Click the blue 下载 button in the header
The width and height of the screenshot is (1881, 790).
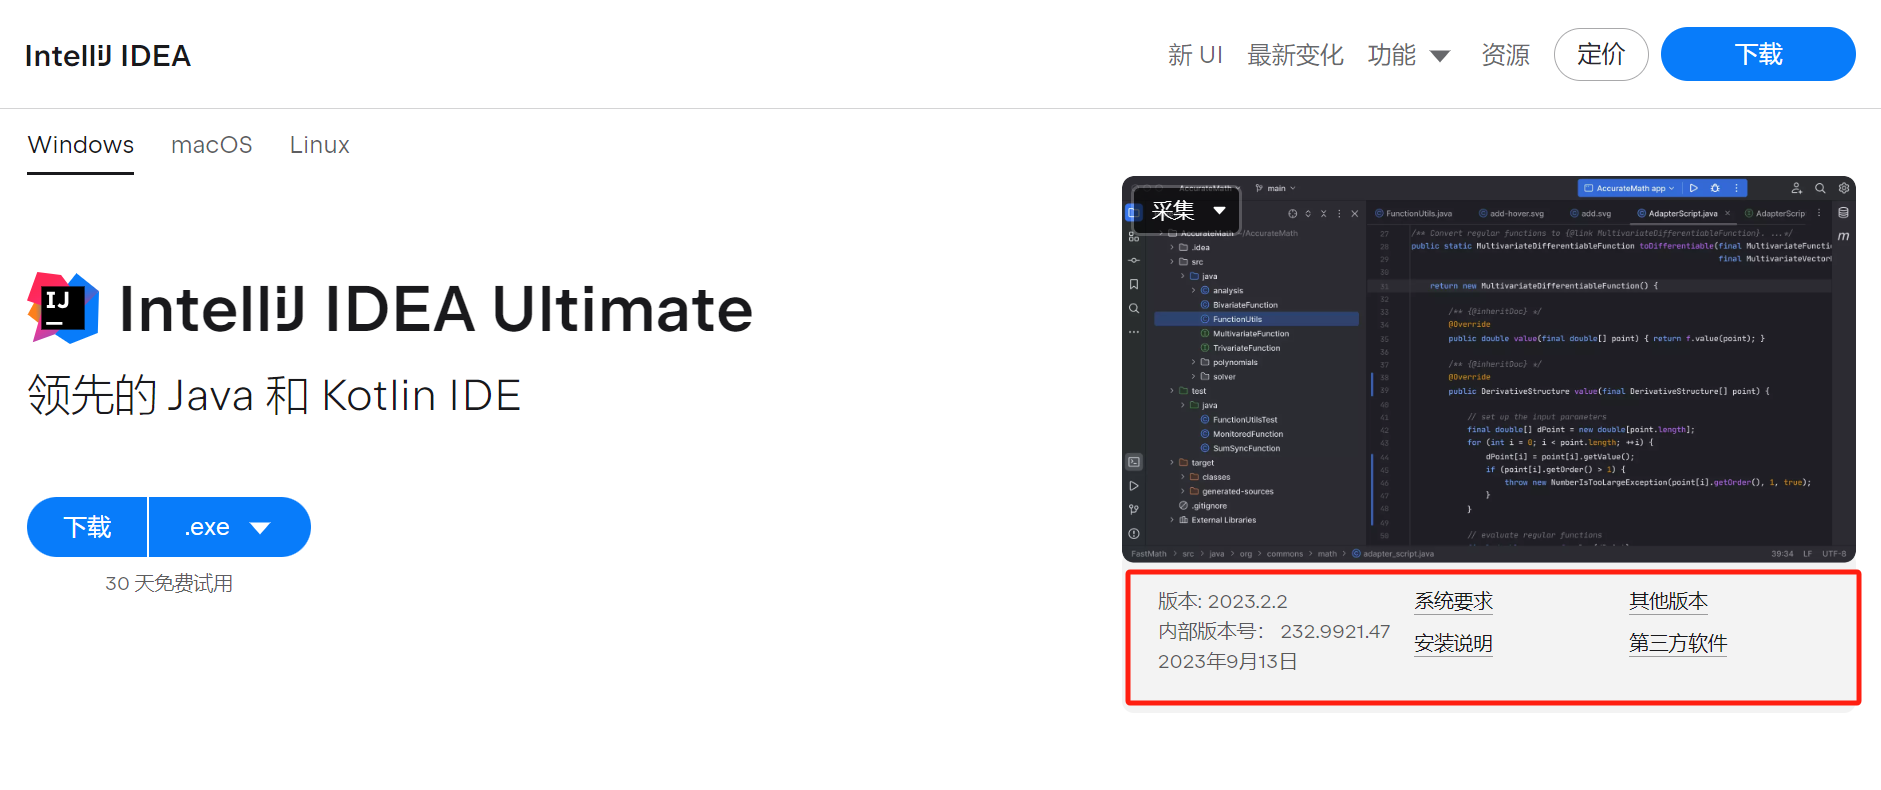1758,54
